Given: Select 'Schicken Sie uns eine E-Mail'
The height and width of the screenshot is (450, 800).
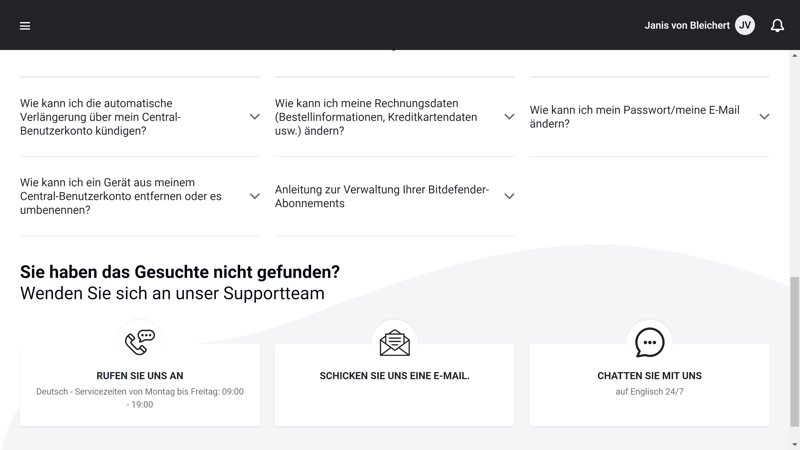Looking at the screenshot, I should [395, 376].
